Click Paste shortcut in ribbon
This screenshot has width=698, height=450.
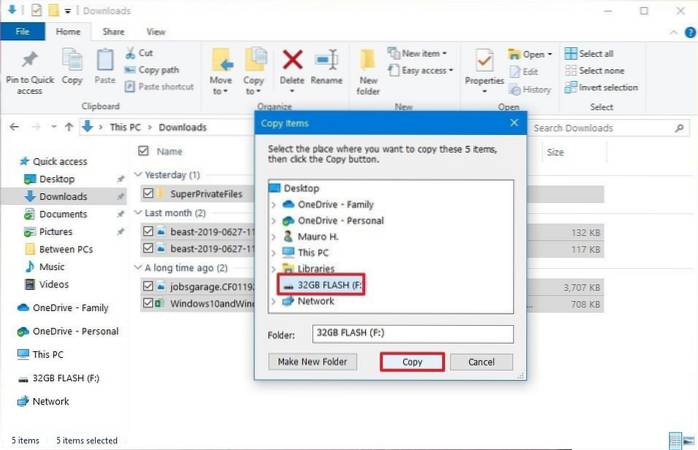click(x=159, y=86)
